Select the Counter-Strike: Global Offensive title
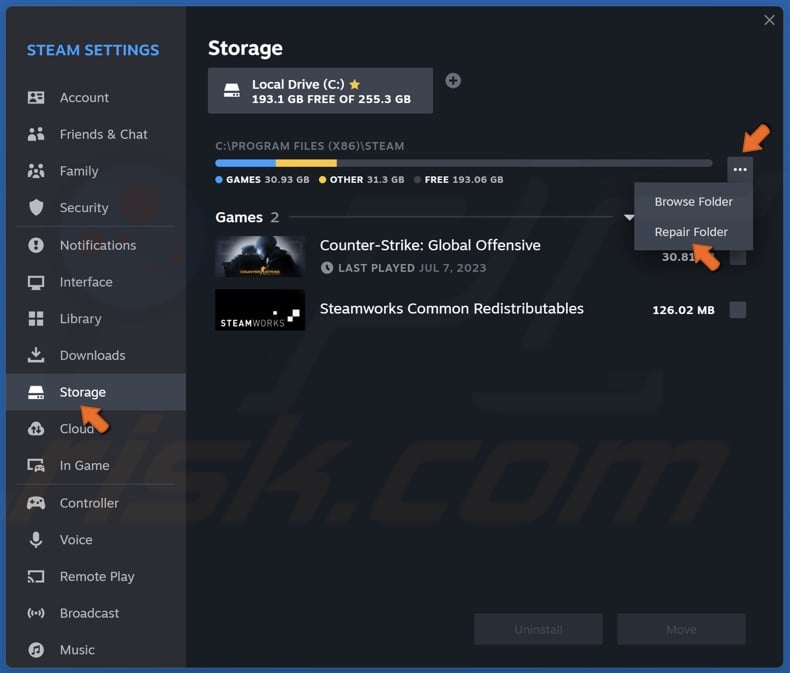 430,245
